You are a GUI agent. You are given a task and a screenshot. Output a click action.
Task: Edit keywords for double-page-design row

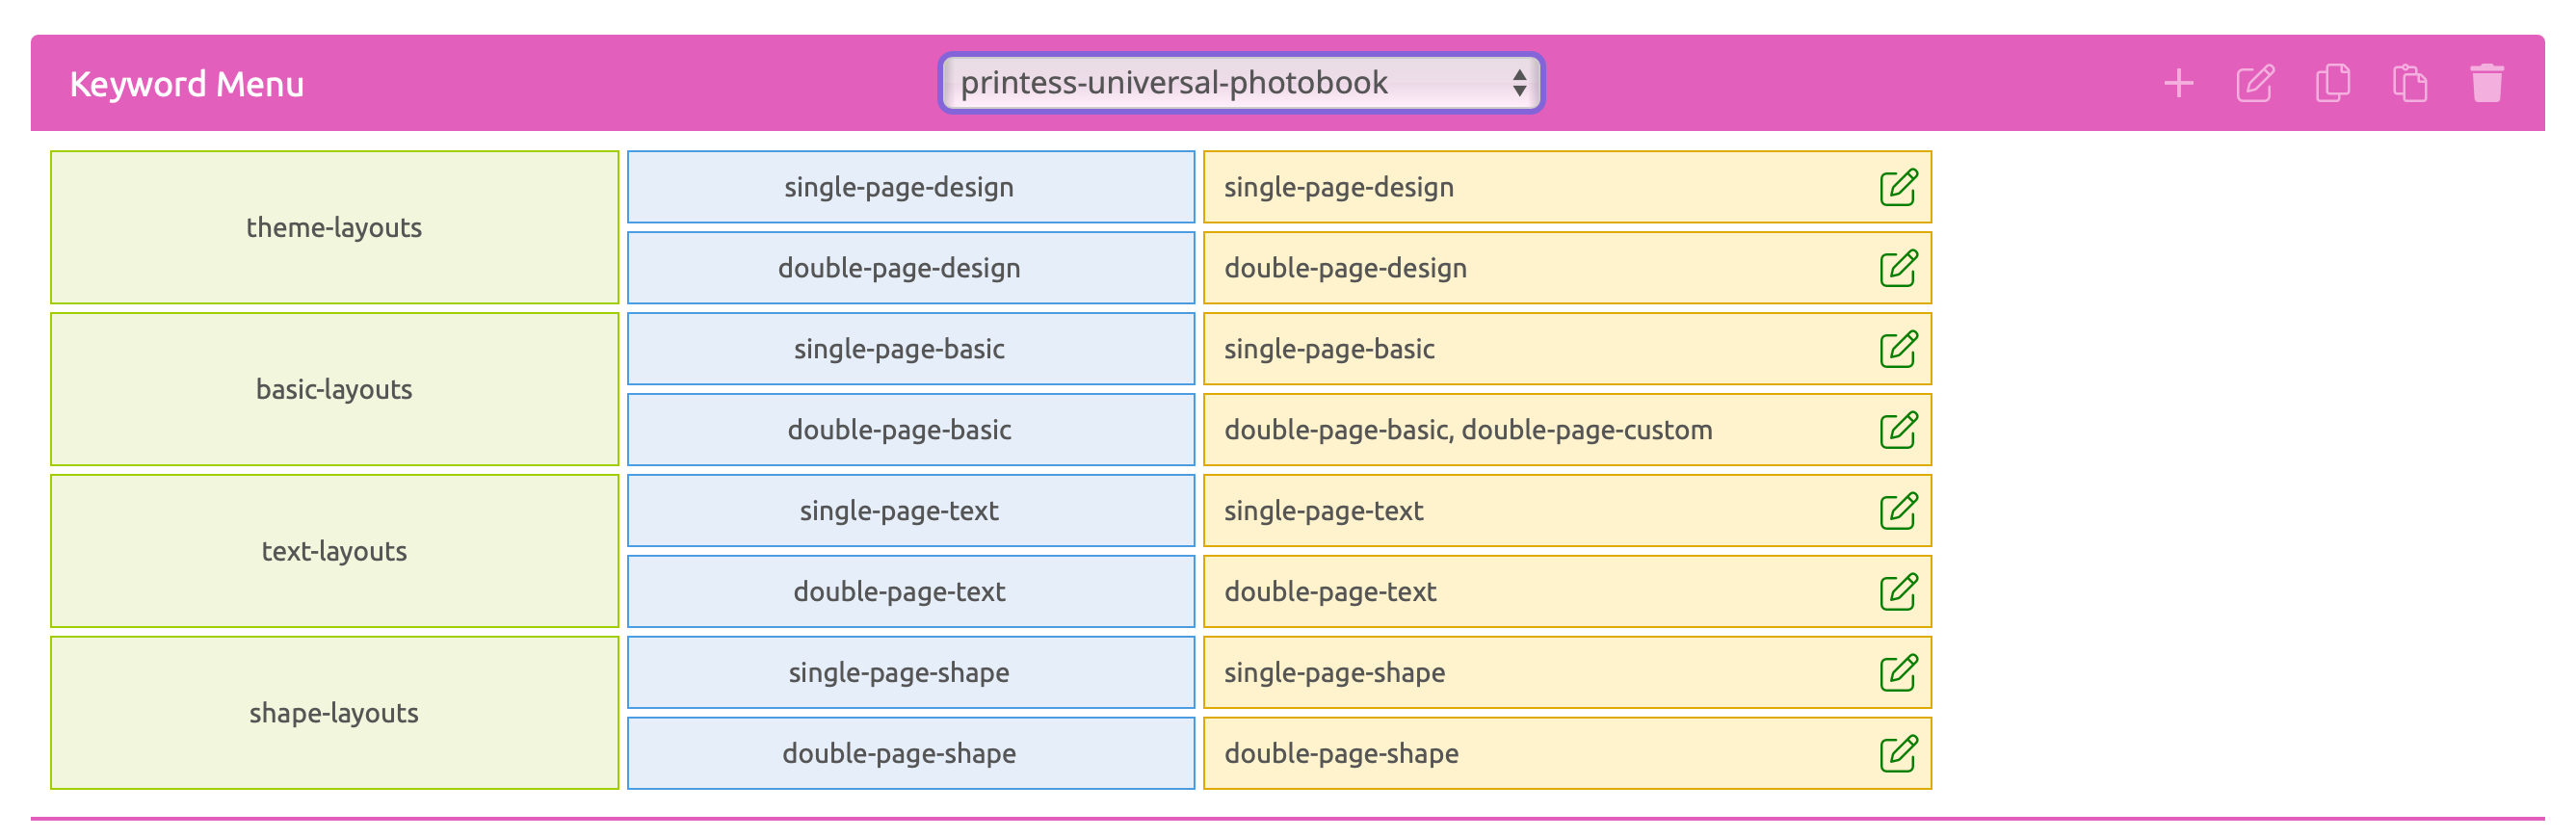coord(1897,268)
